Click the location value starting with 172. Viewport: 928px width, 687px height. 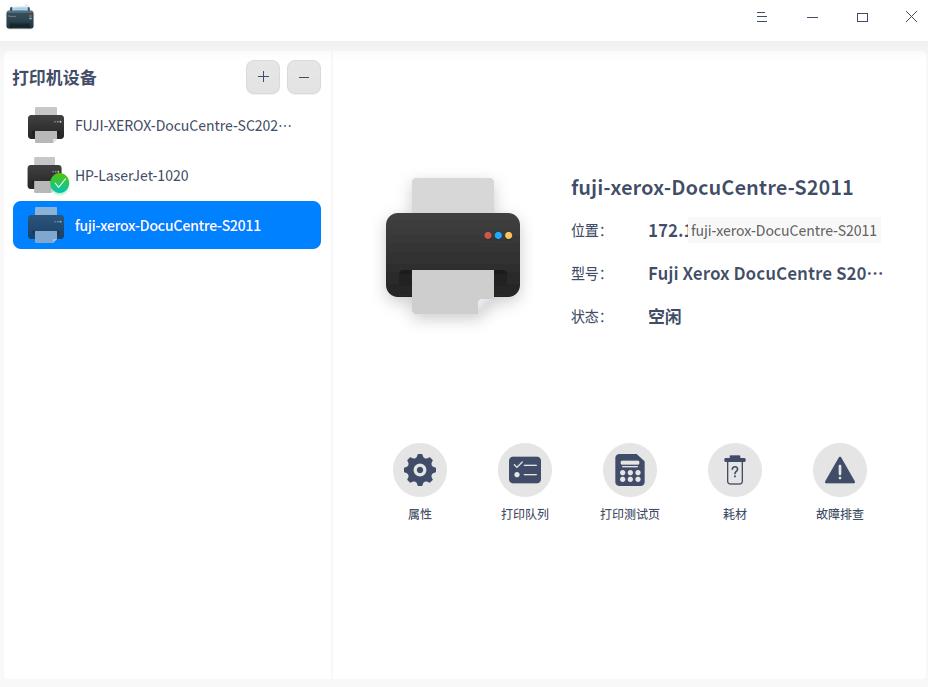pos(668,230)
